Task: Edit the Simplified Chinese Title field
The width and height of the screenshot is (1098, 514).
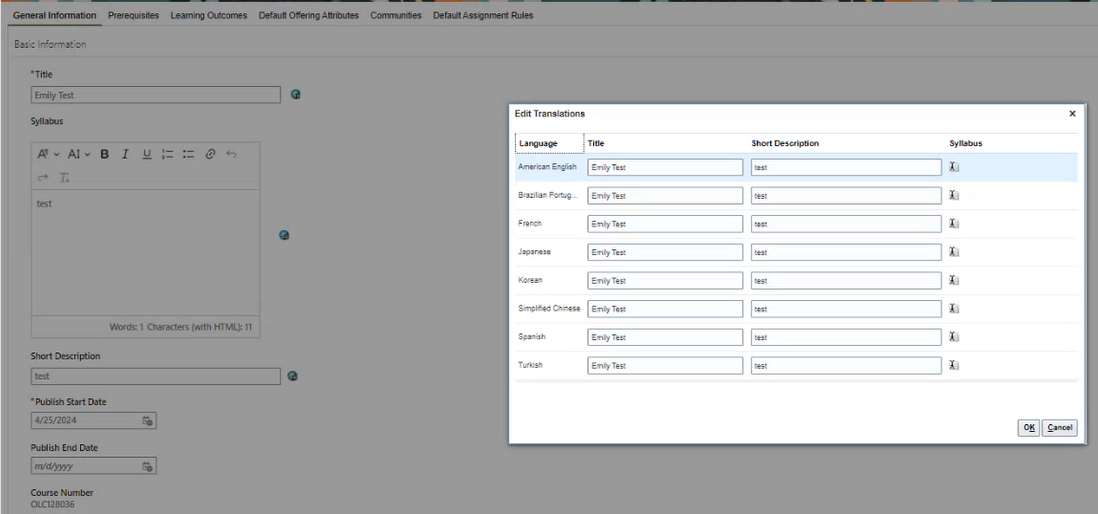Action: [665, 309]
